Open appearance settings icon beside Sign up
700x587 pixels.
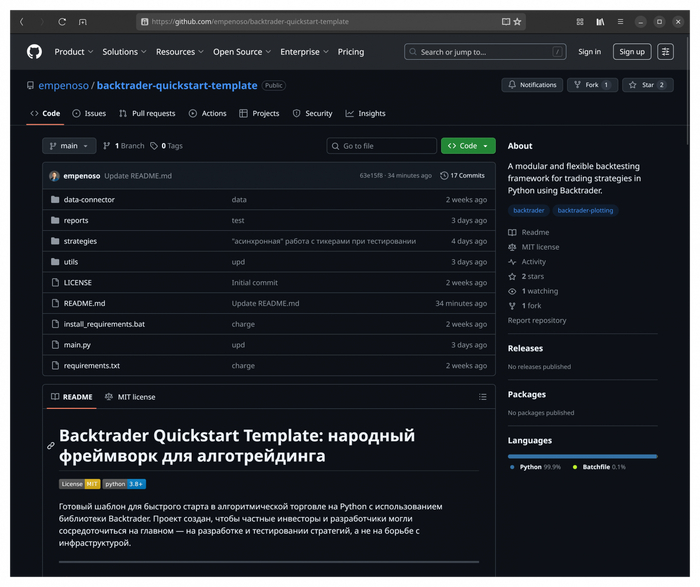(666, 52)
